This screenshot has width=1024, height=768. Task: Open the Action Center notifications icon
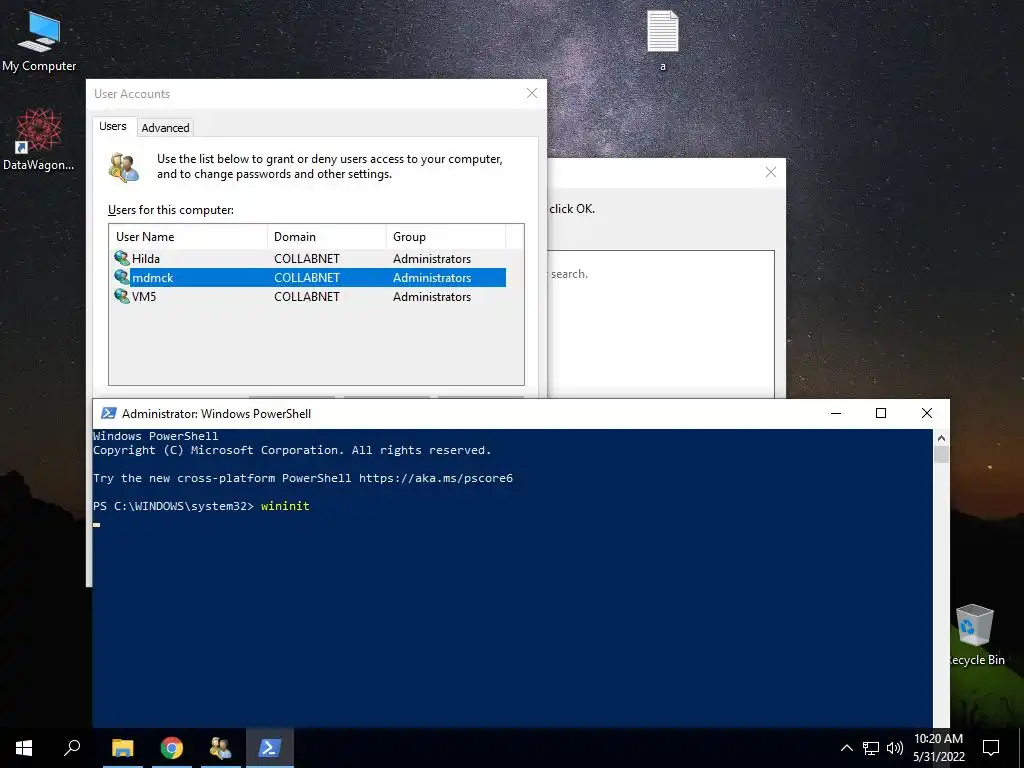click(x=991, y=748)
